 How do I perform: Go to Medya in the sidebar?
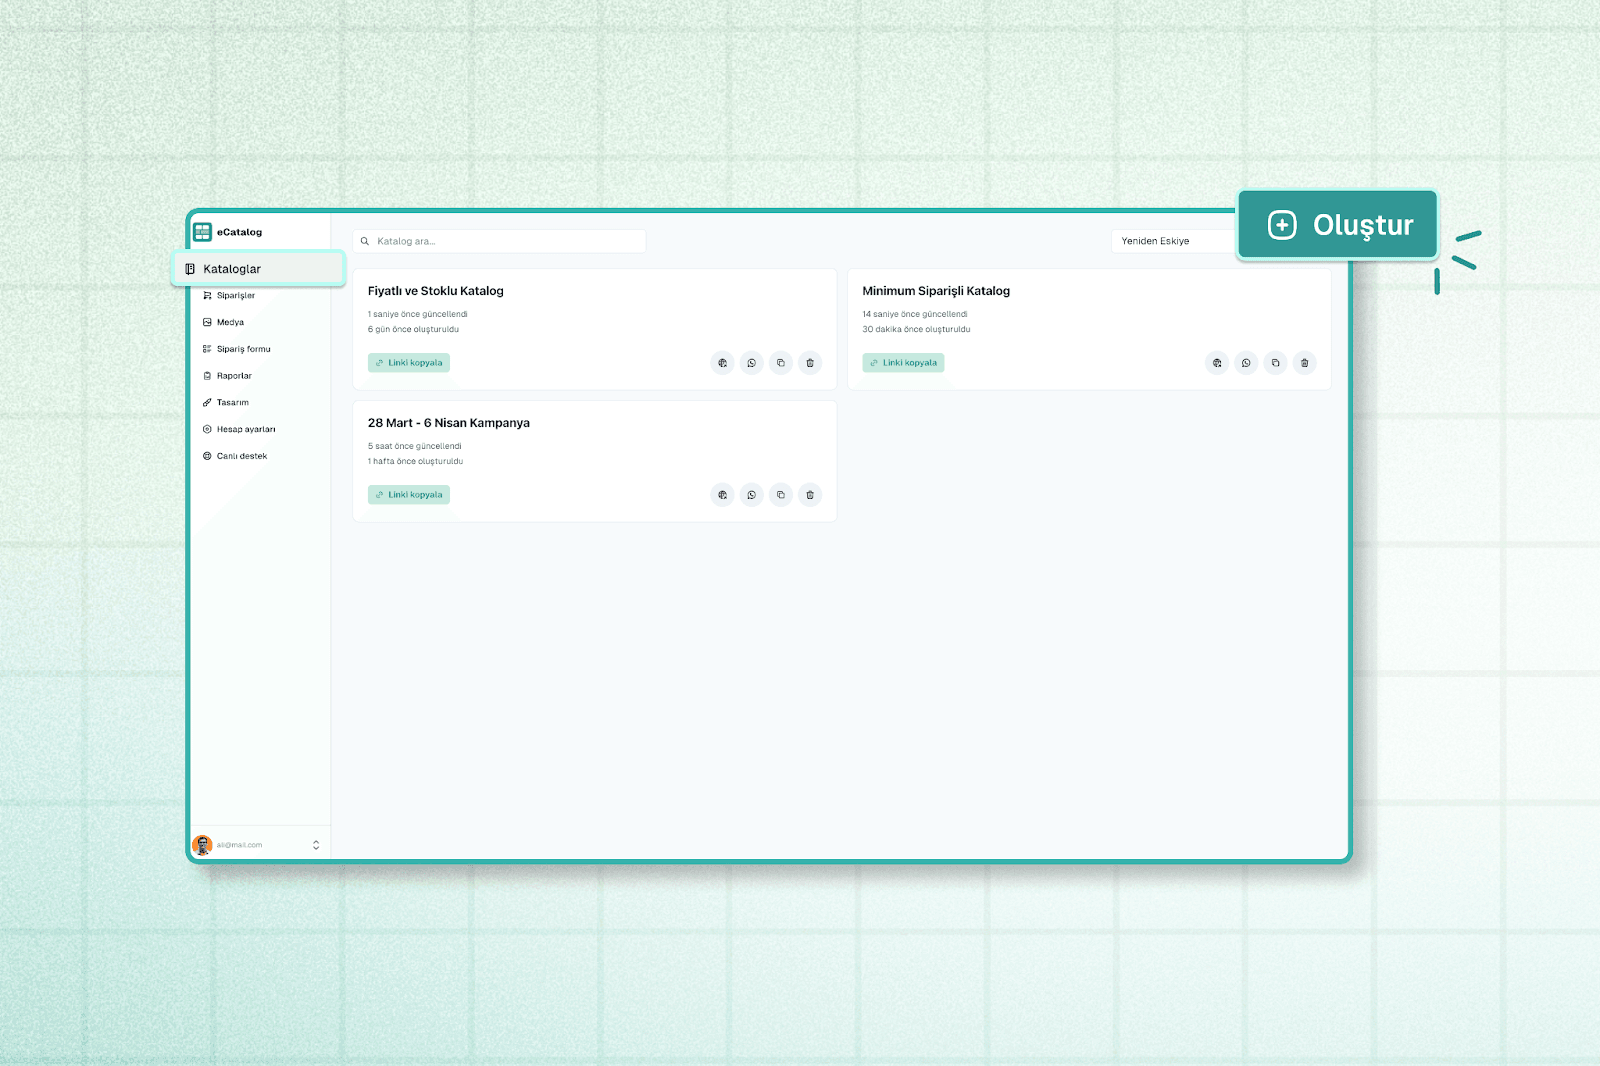(x=230, y=322)
